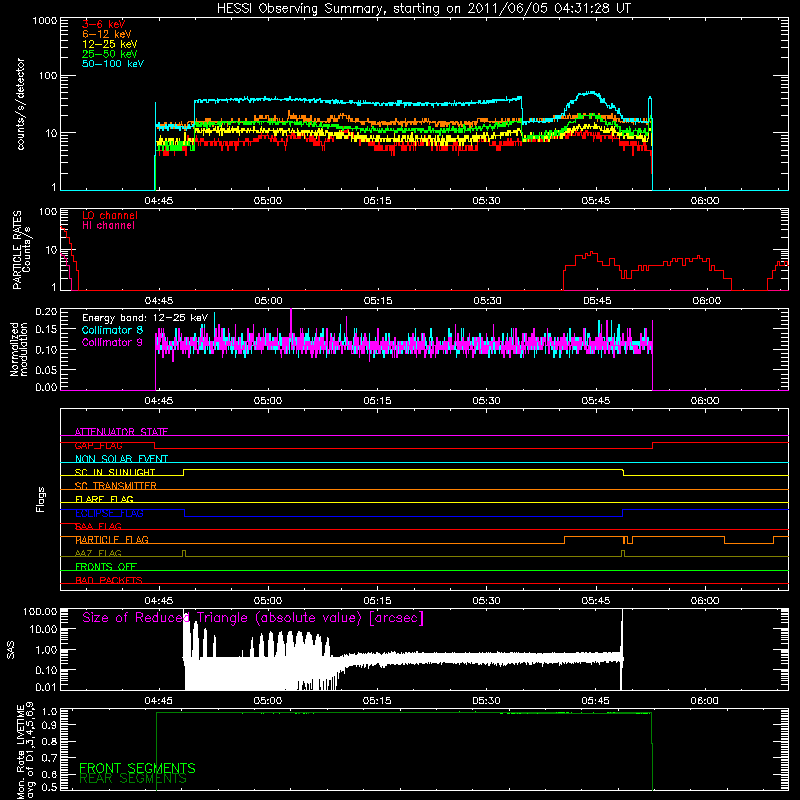
Task: Click the SC_IN_SUNLIGHT flag label
Action: click(x=115, y=472)
